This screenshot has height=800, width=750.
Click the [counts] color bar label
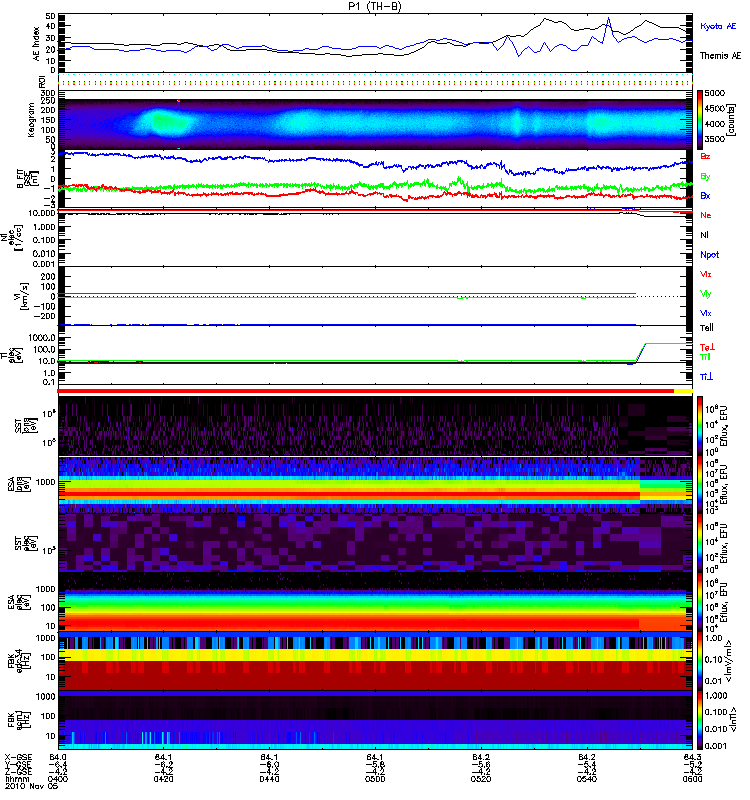[x=732, y=120]
